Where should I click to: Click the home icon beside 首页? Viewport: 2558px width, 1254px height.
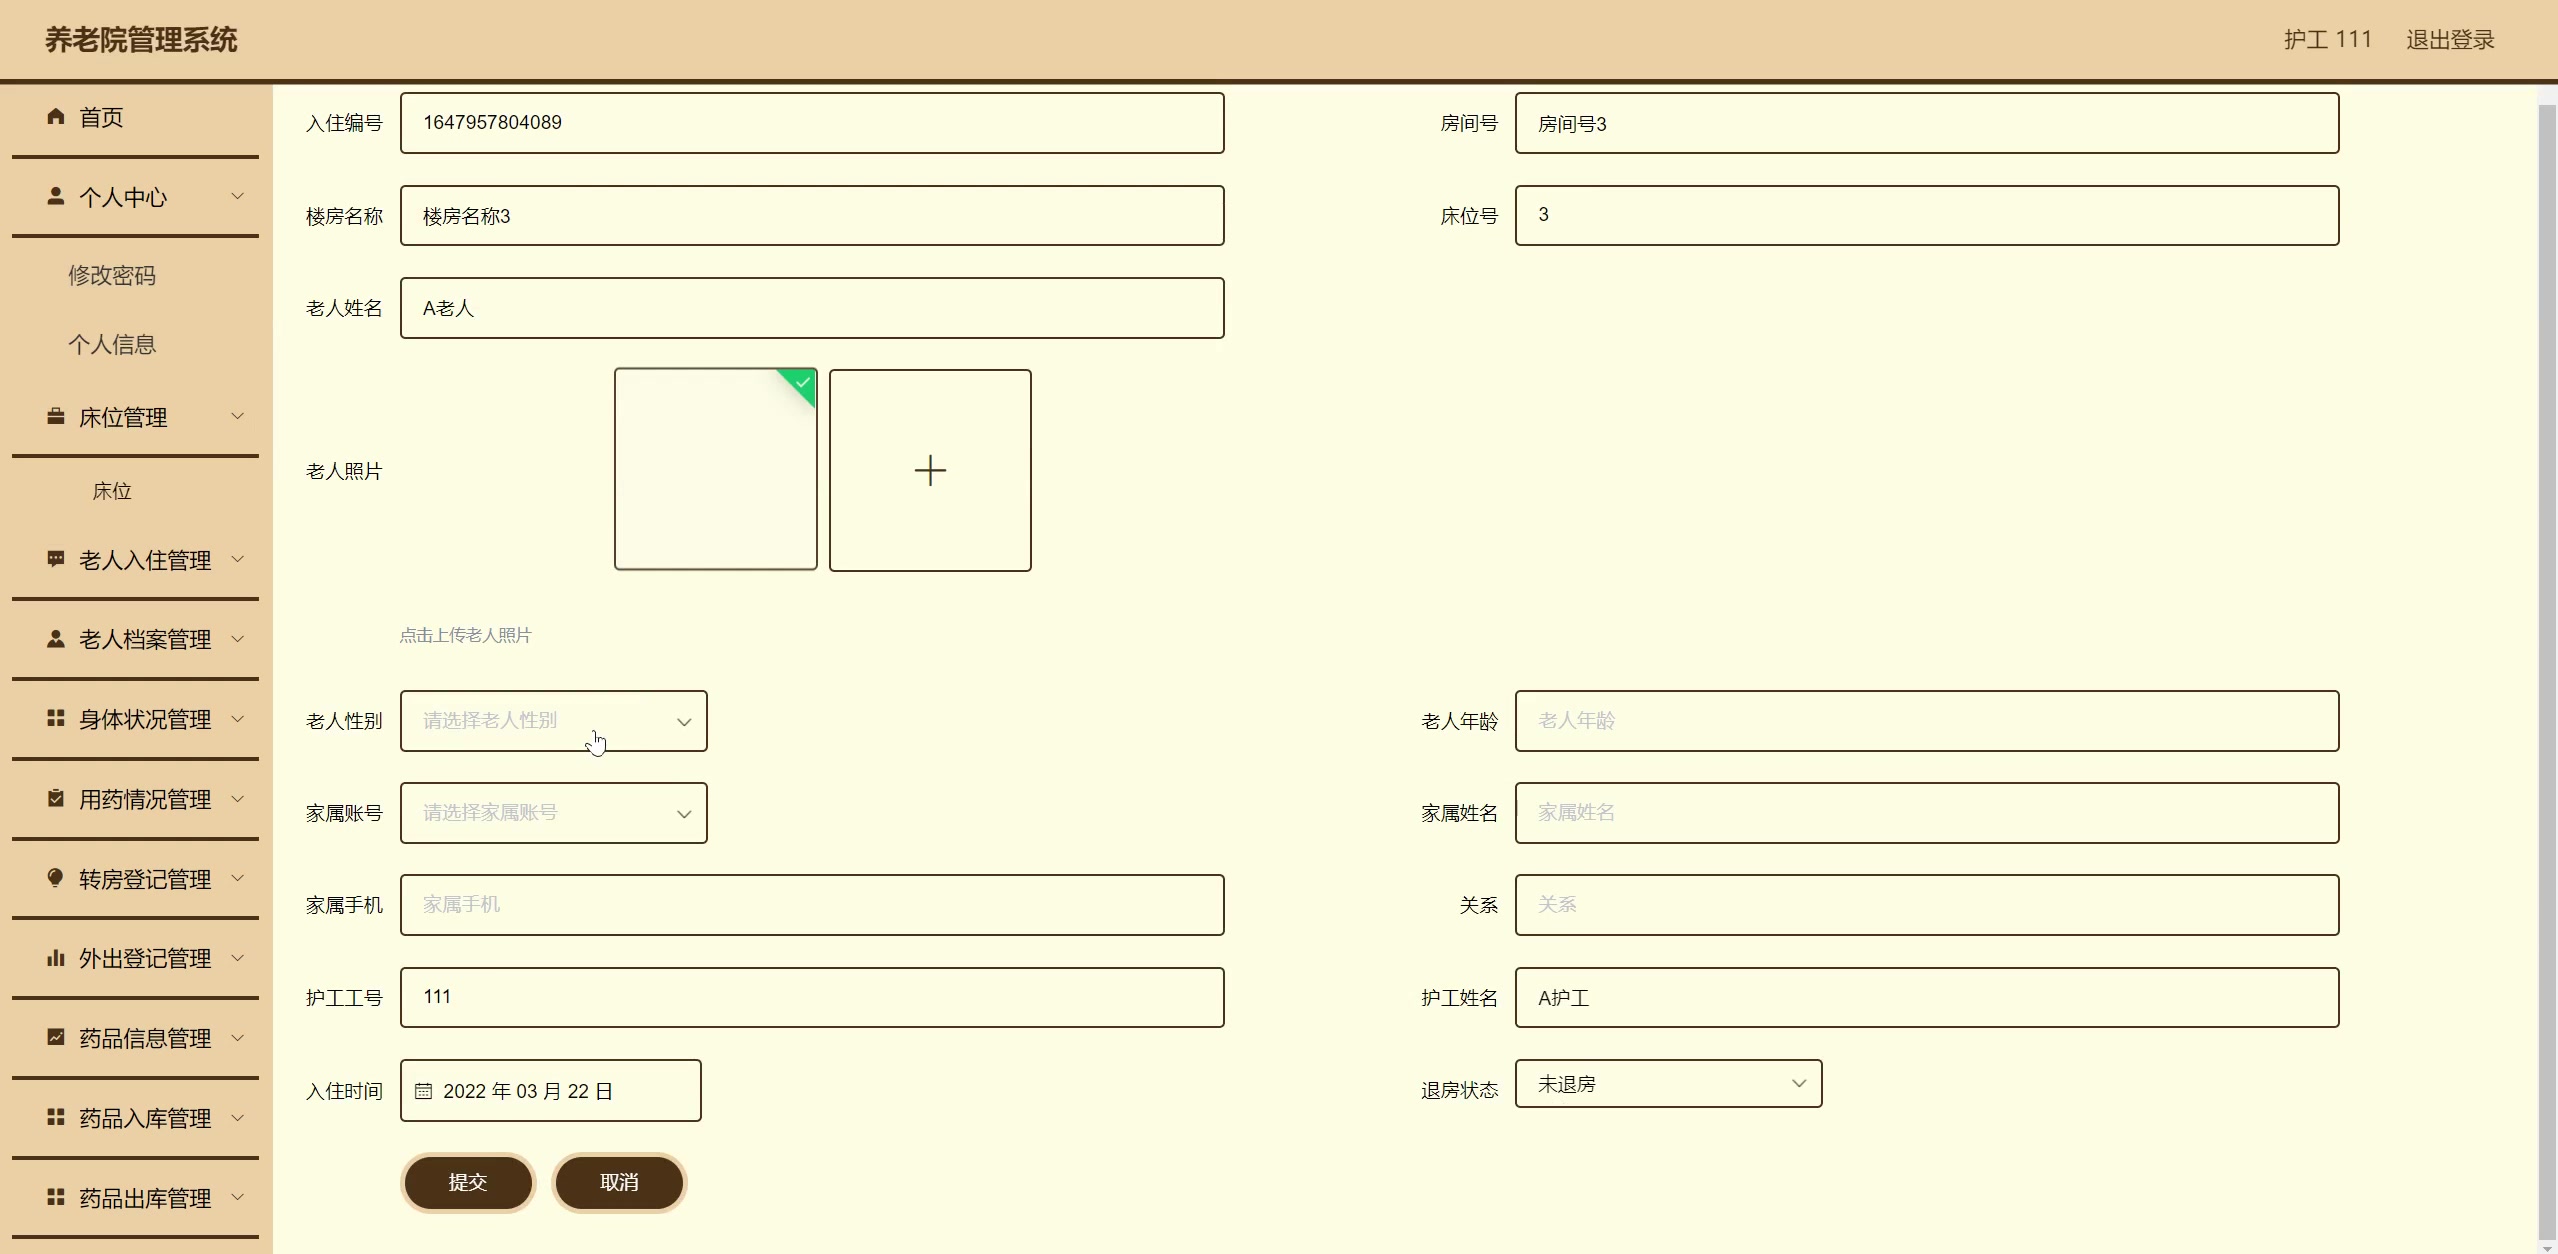pyautogui.click(x=56, y=117)
